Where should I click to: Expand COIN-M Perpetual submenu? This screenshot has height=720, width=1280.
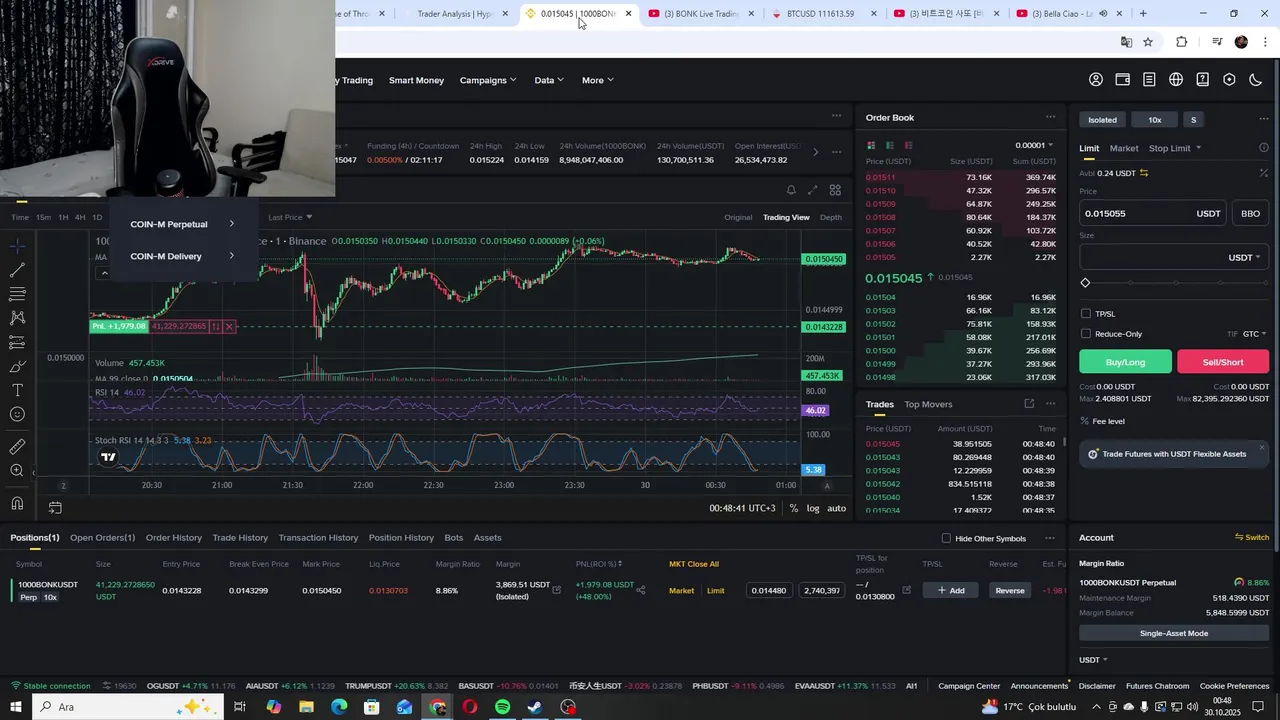coord(182,224)
